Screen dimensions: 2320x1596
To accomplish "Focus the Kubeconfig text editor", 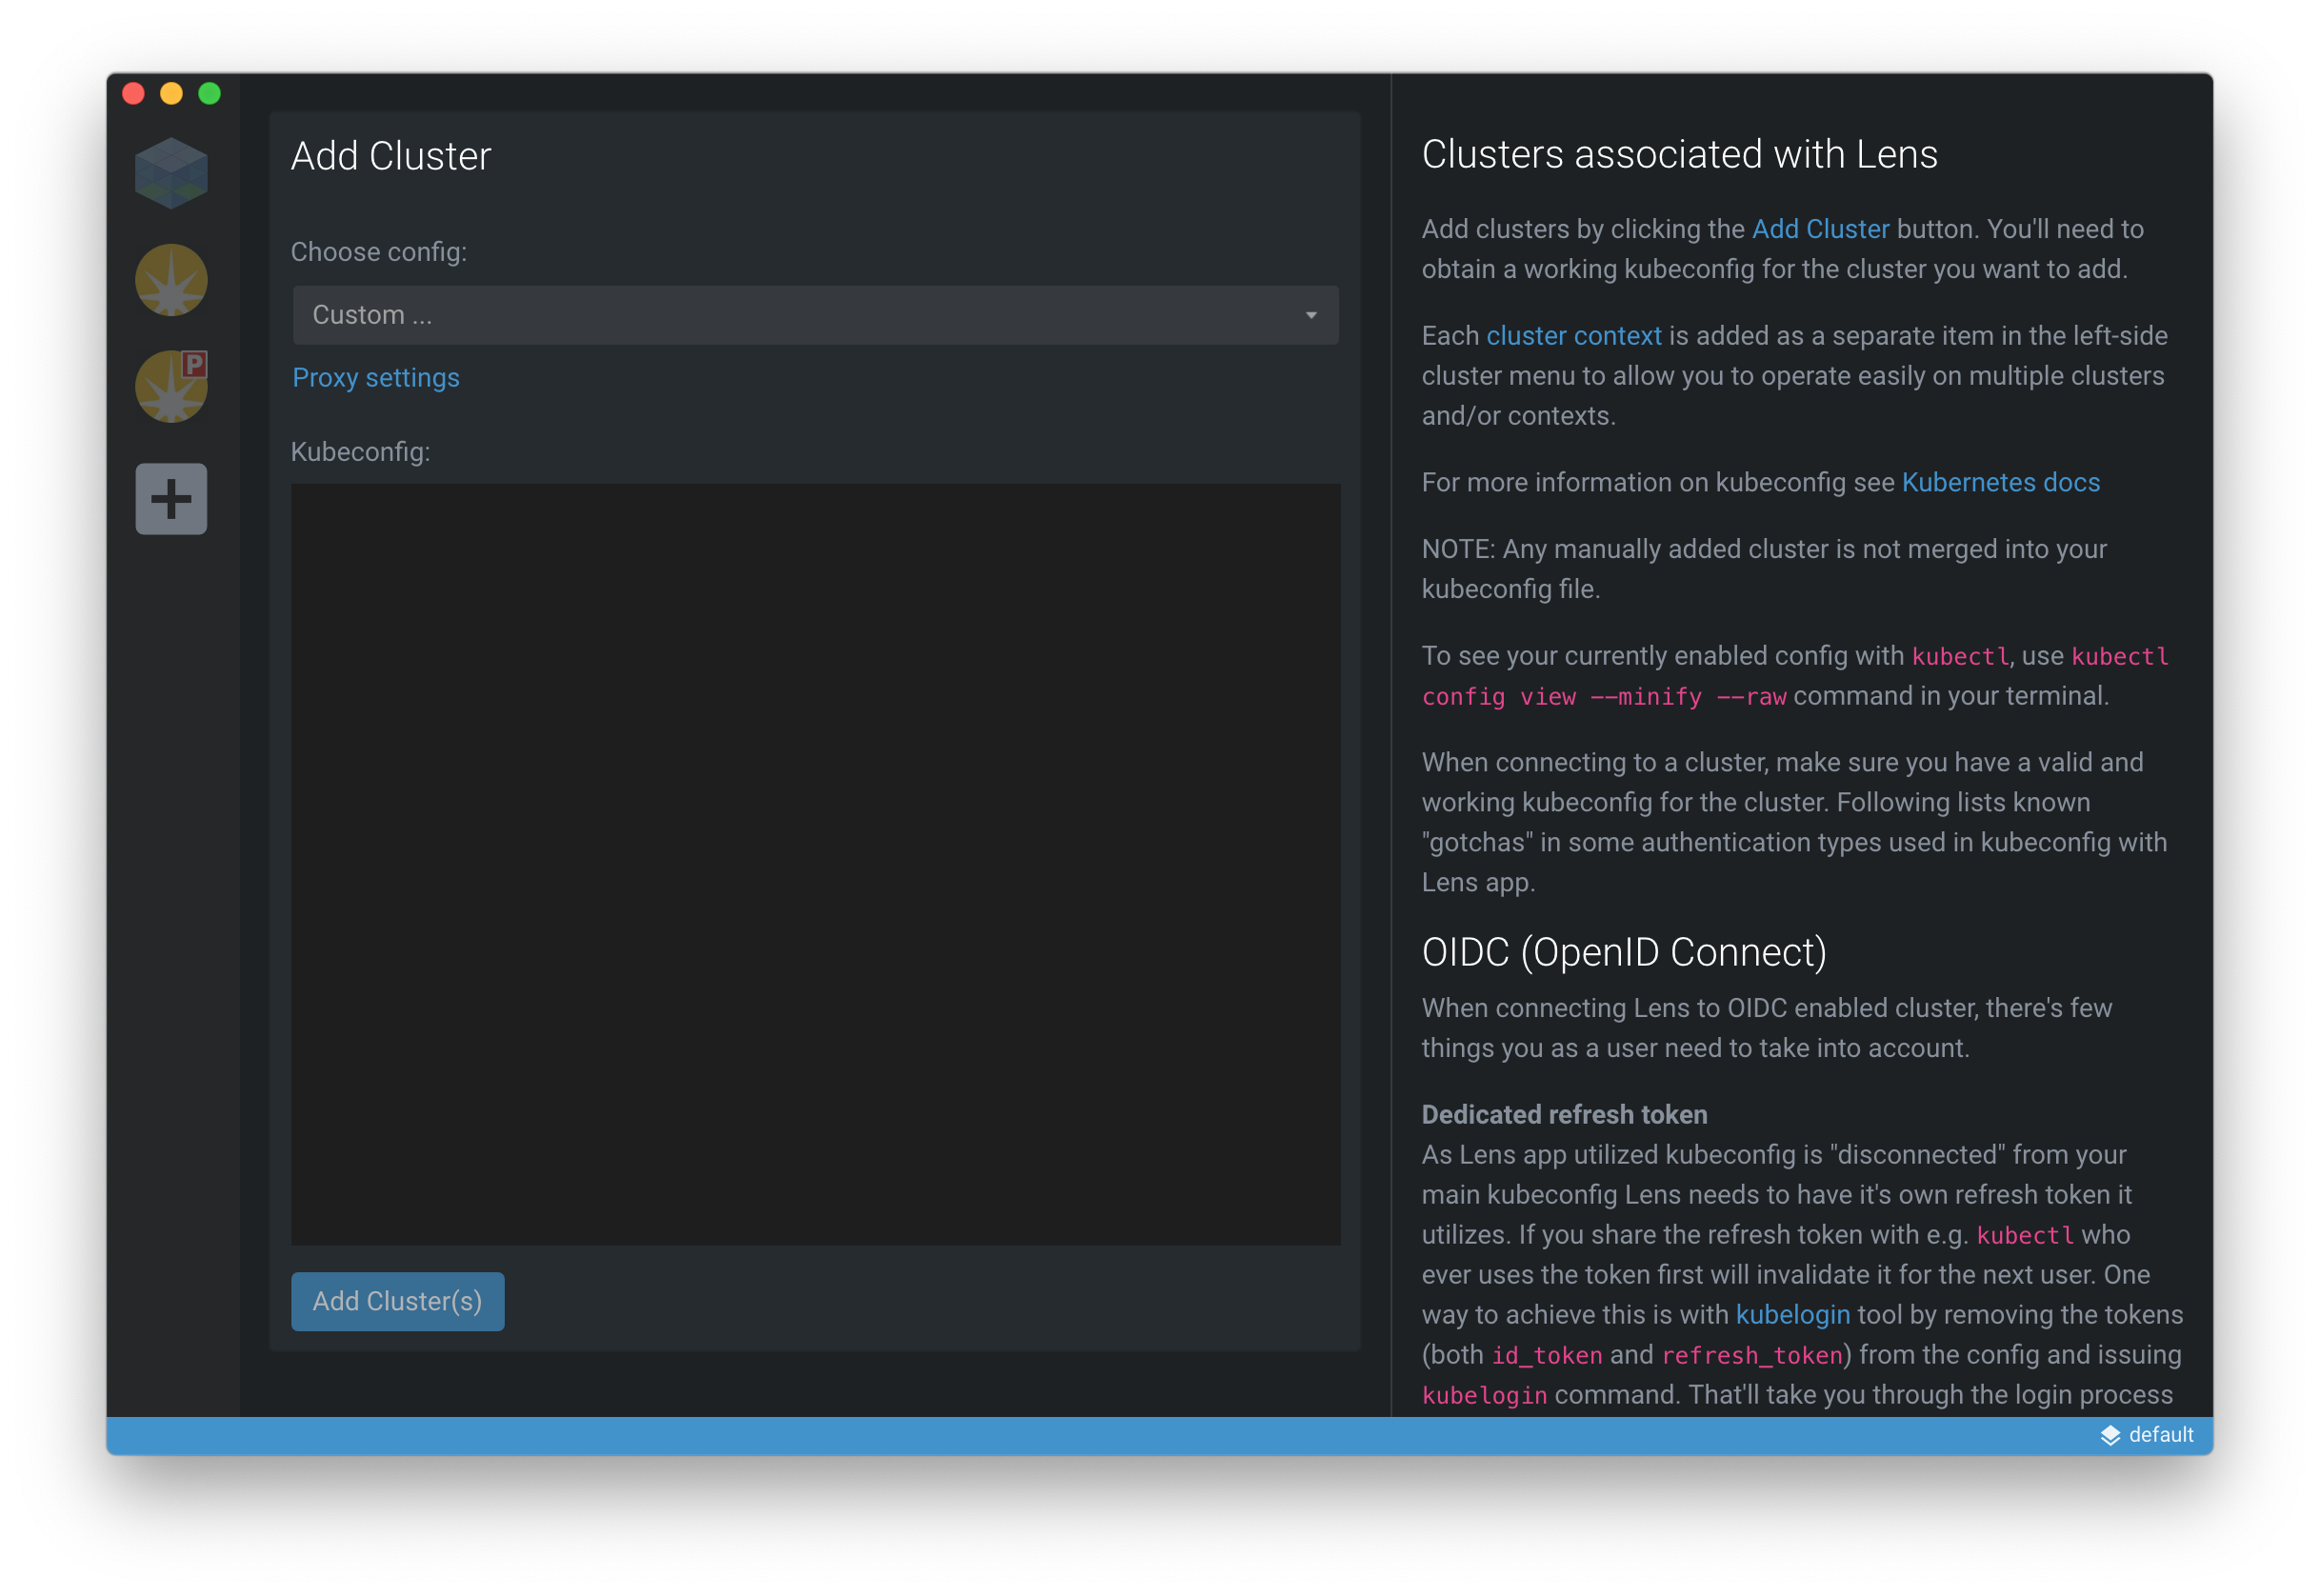I will [815, 864].
